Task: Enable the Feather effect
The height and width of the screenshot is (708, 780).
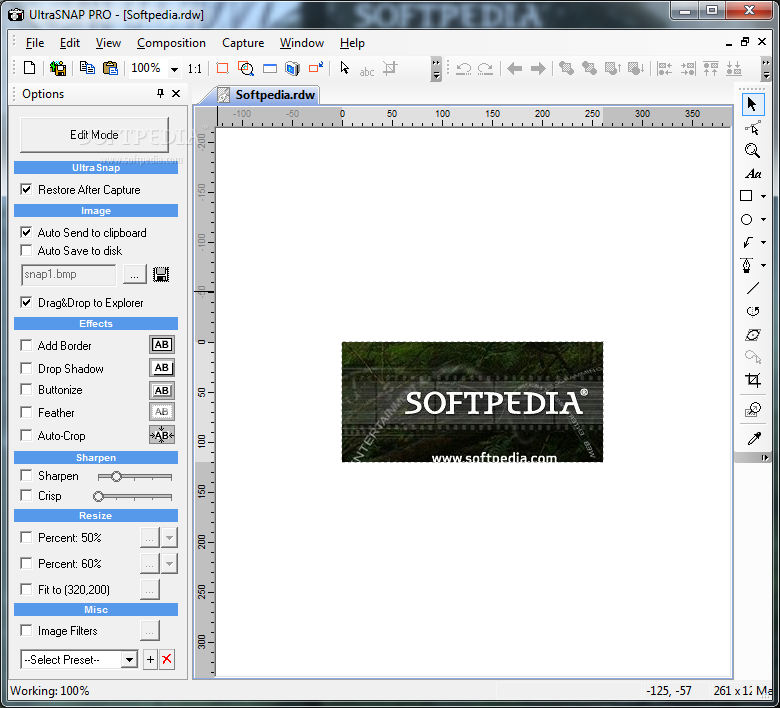Action: [x=26, y=412]
